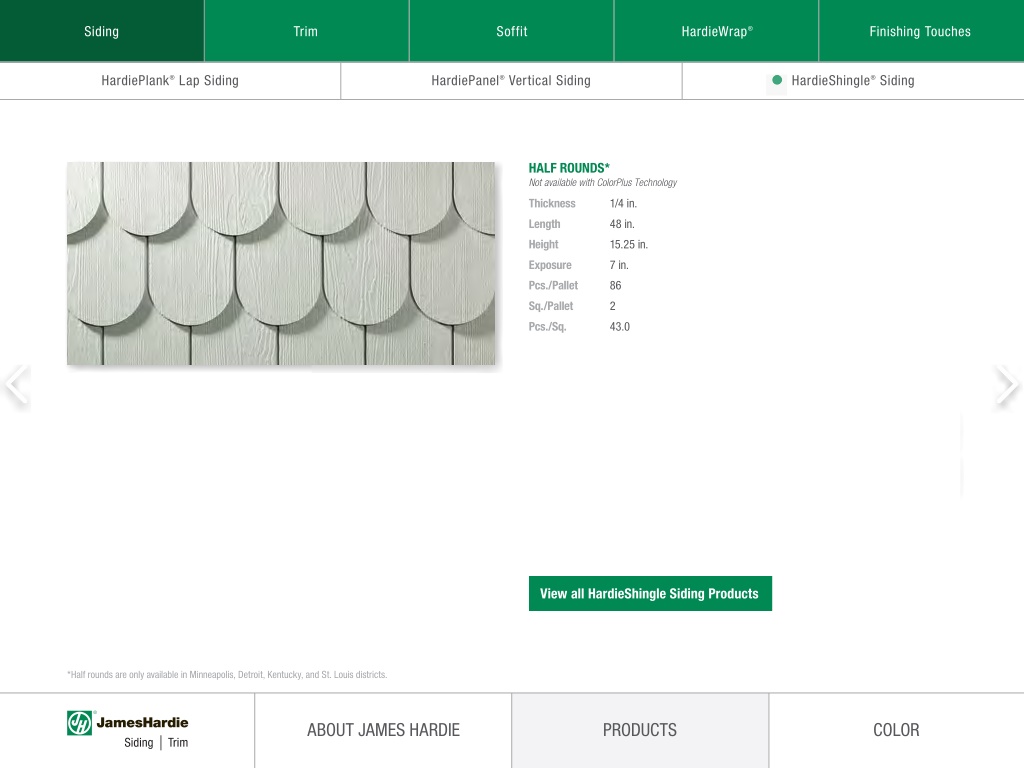1024x768 pixels.
Task: Click the Thickness value '1/4 in.'
Action: tap(623, 204)
